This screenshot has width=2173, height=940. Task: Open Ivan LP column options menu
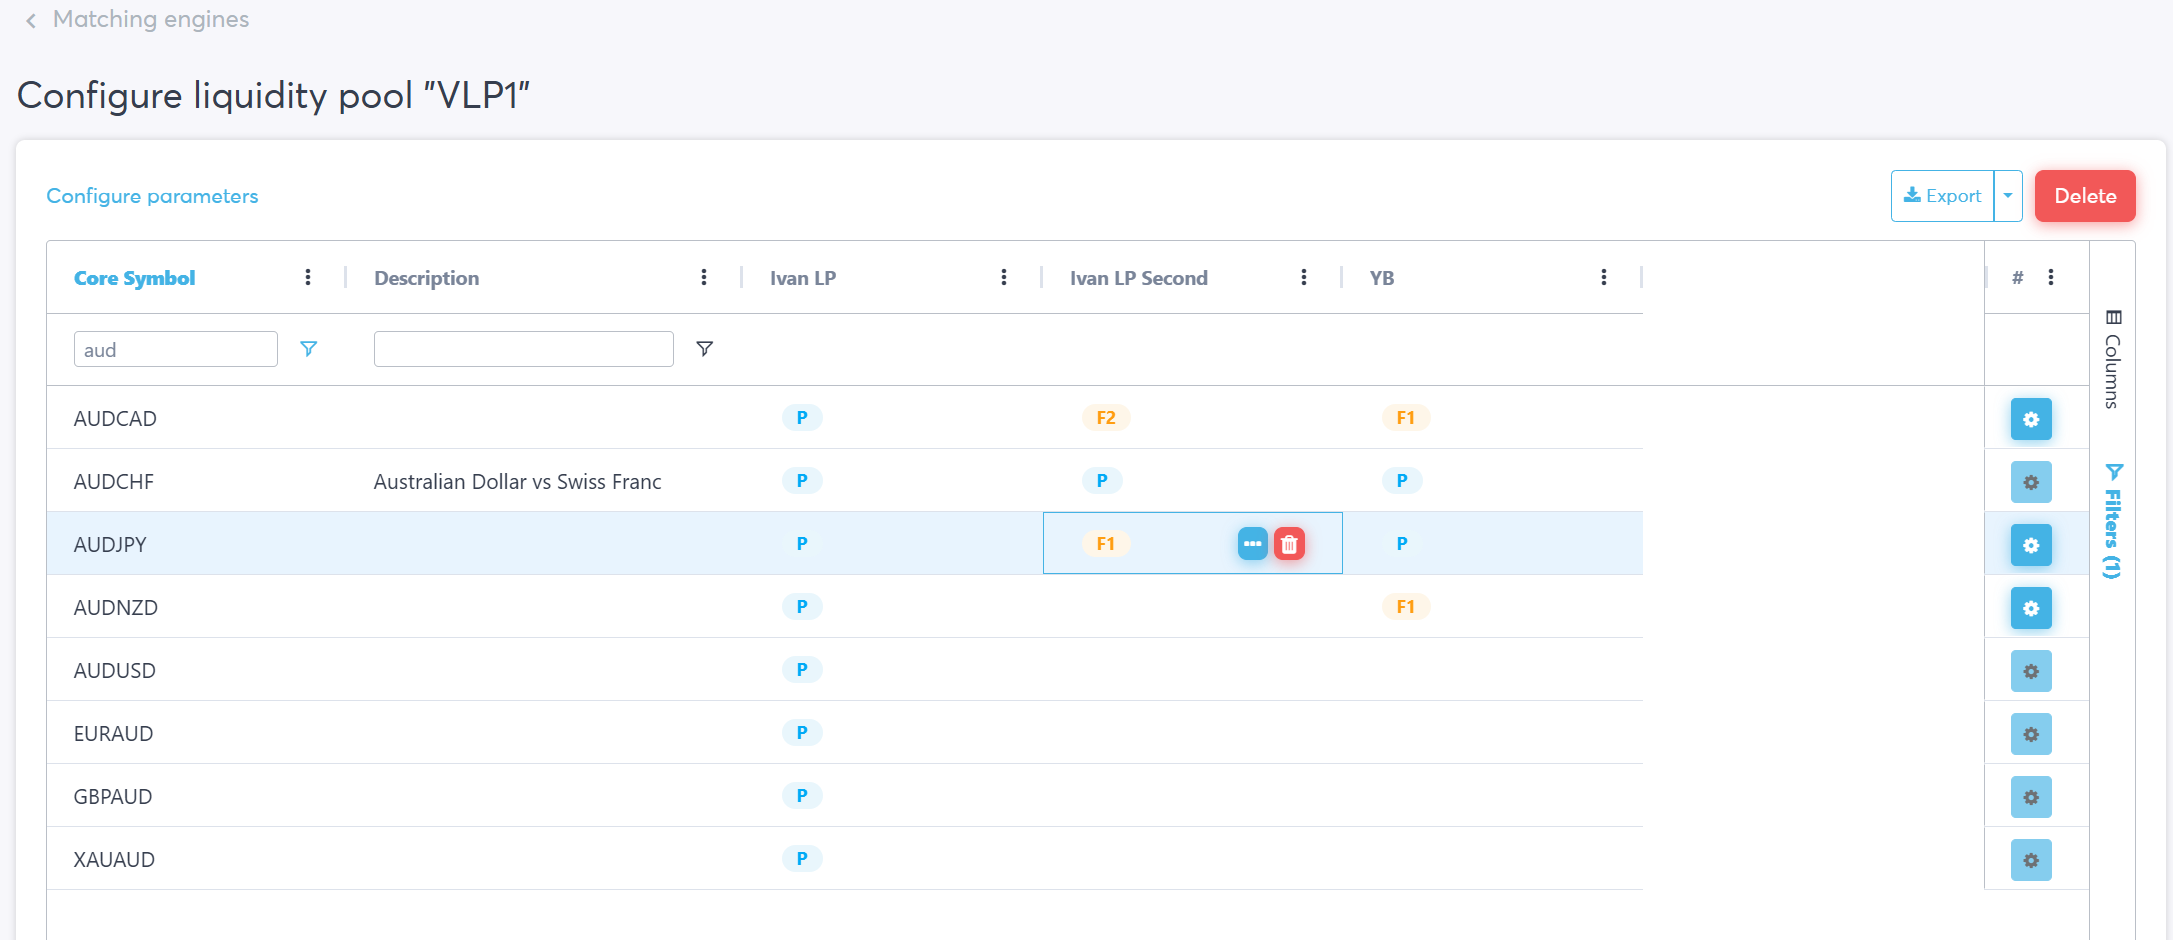point(1004,278)
